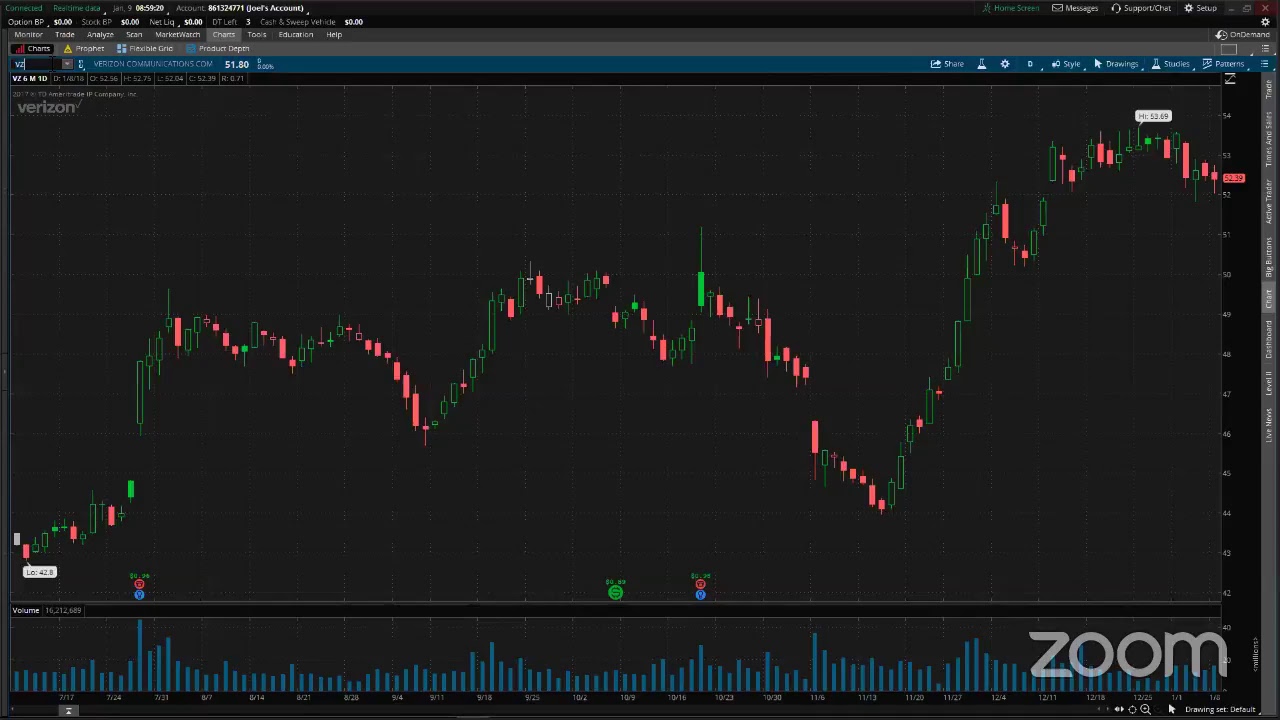
Task: Open the D timeframe dropdown
Action: 1030,64
